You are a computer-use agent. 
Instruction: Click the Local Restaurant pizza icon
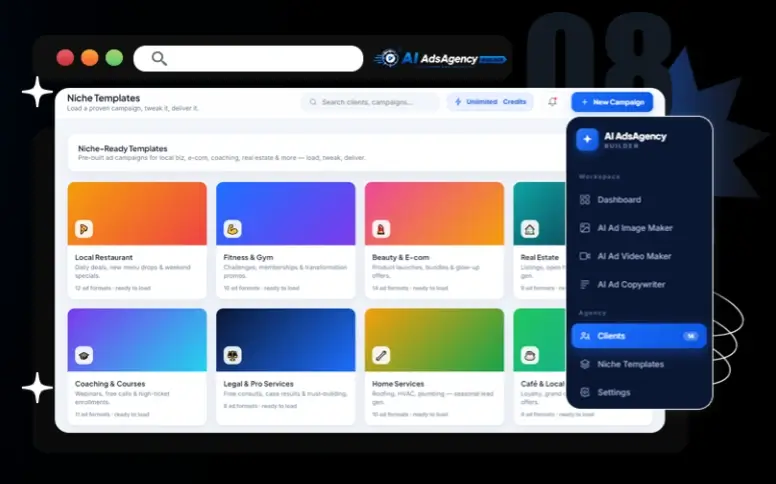[x=84, y=229]
